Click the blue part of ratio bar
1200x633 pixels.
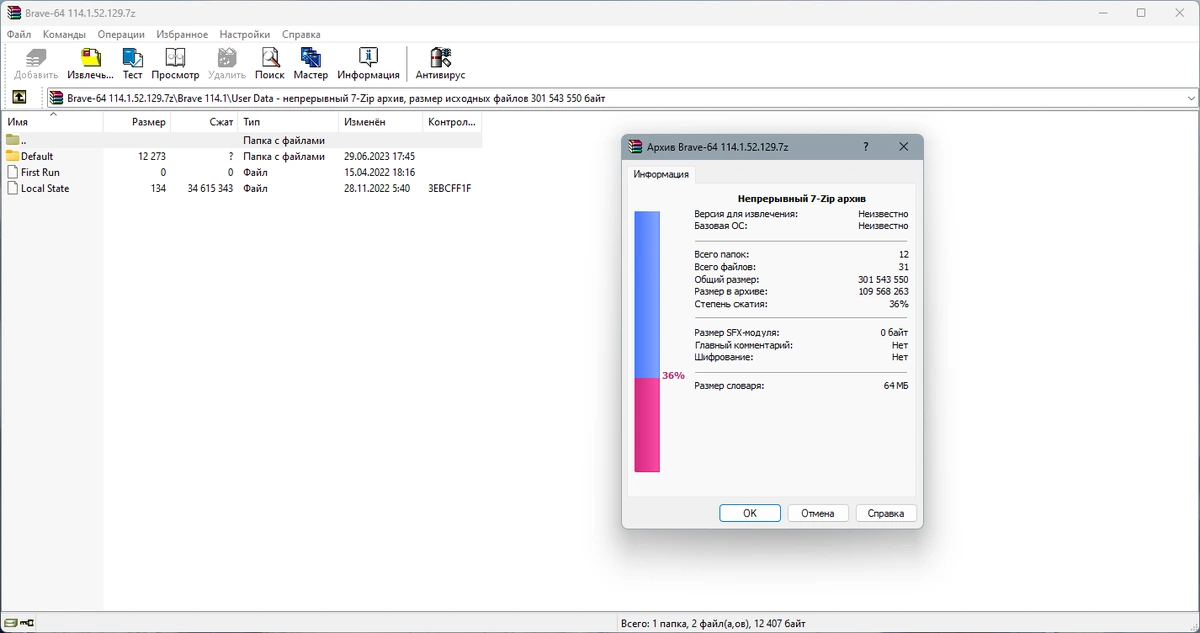(x=647, y=294)
